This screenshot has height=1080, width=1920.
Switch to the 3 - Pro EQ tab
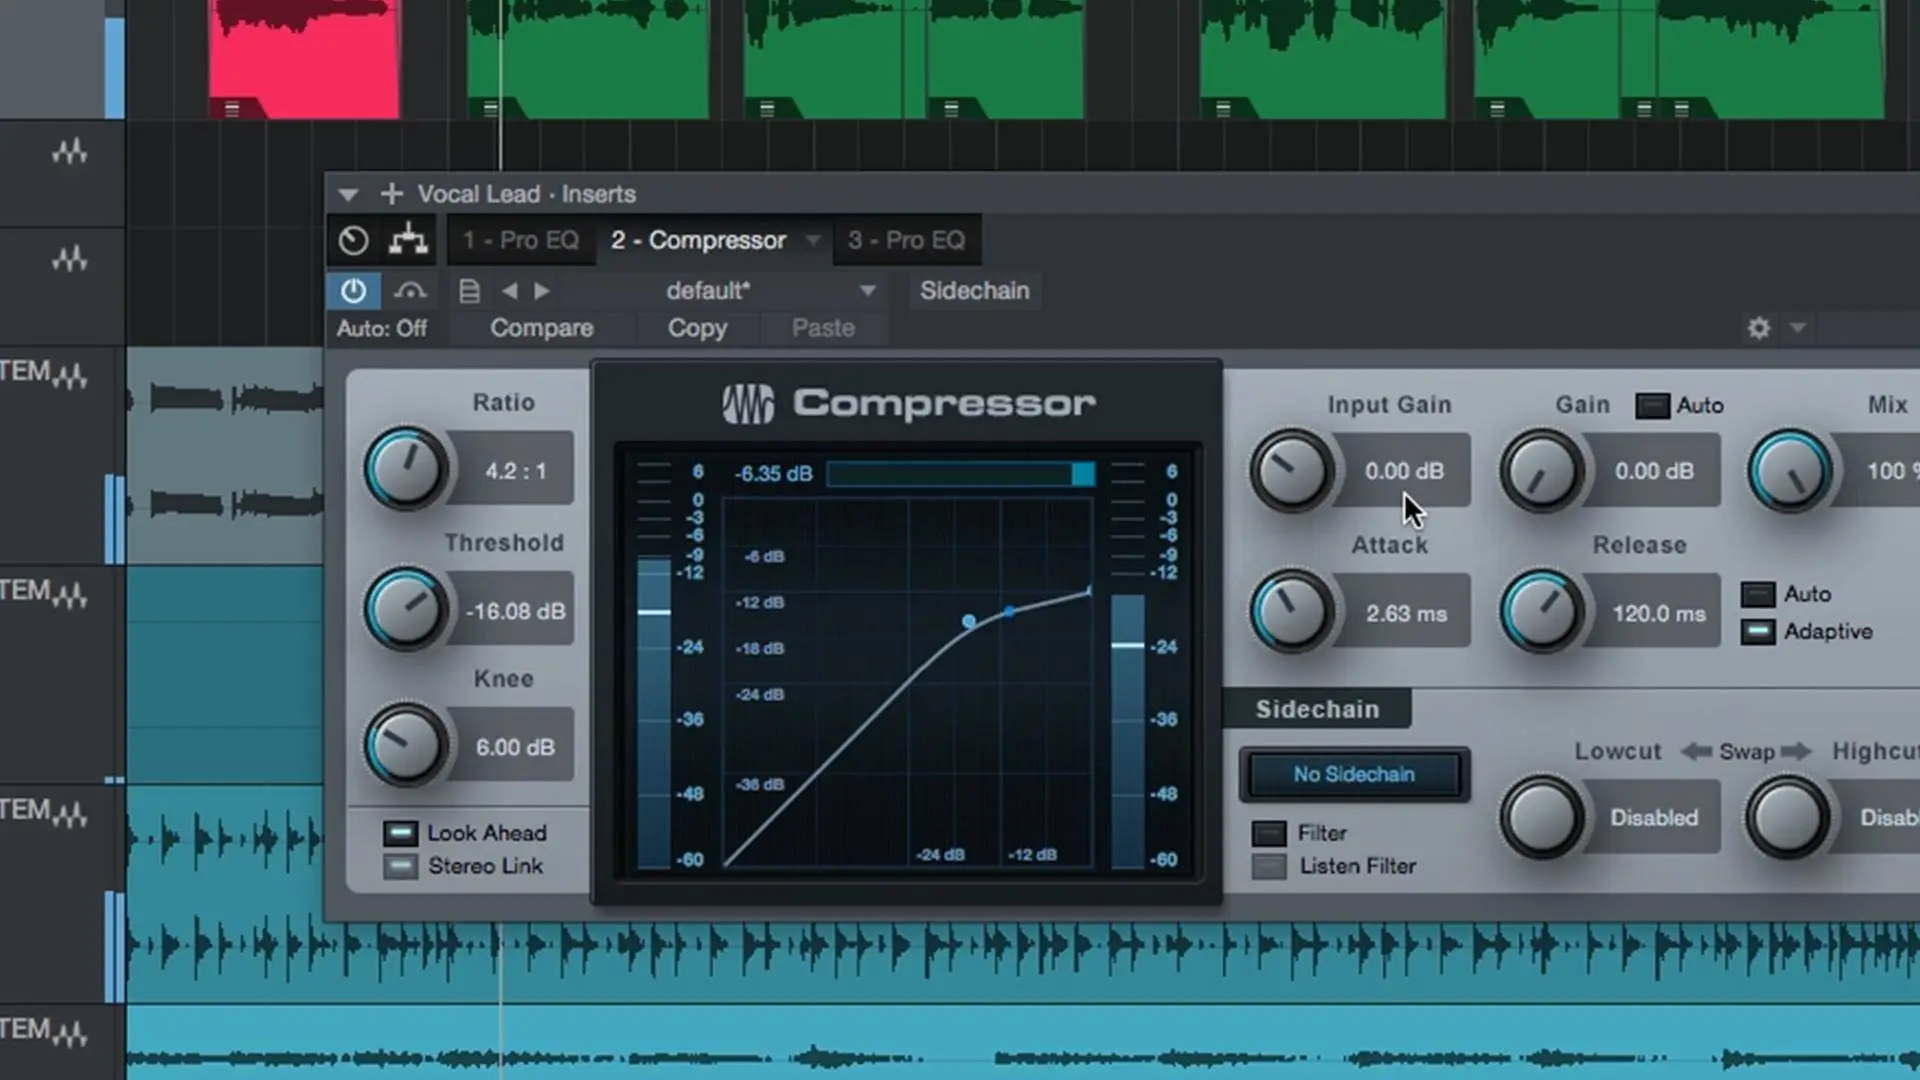[x=906, y=240]
